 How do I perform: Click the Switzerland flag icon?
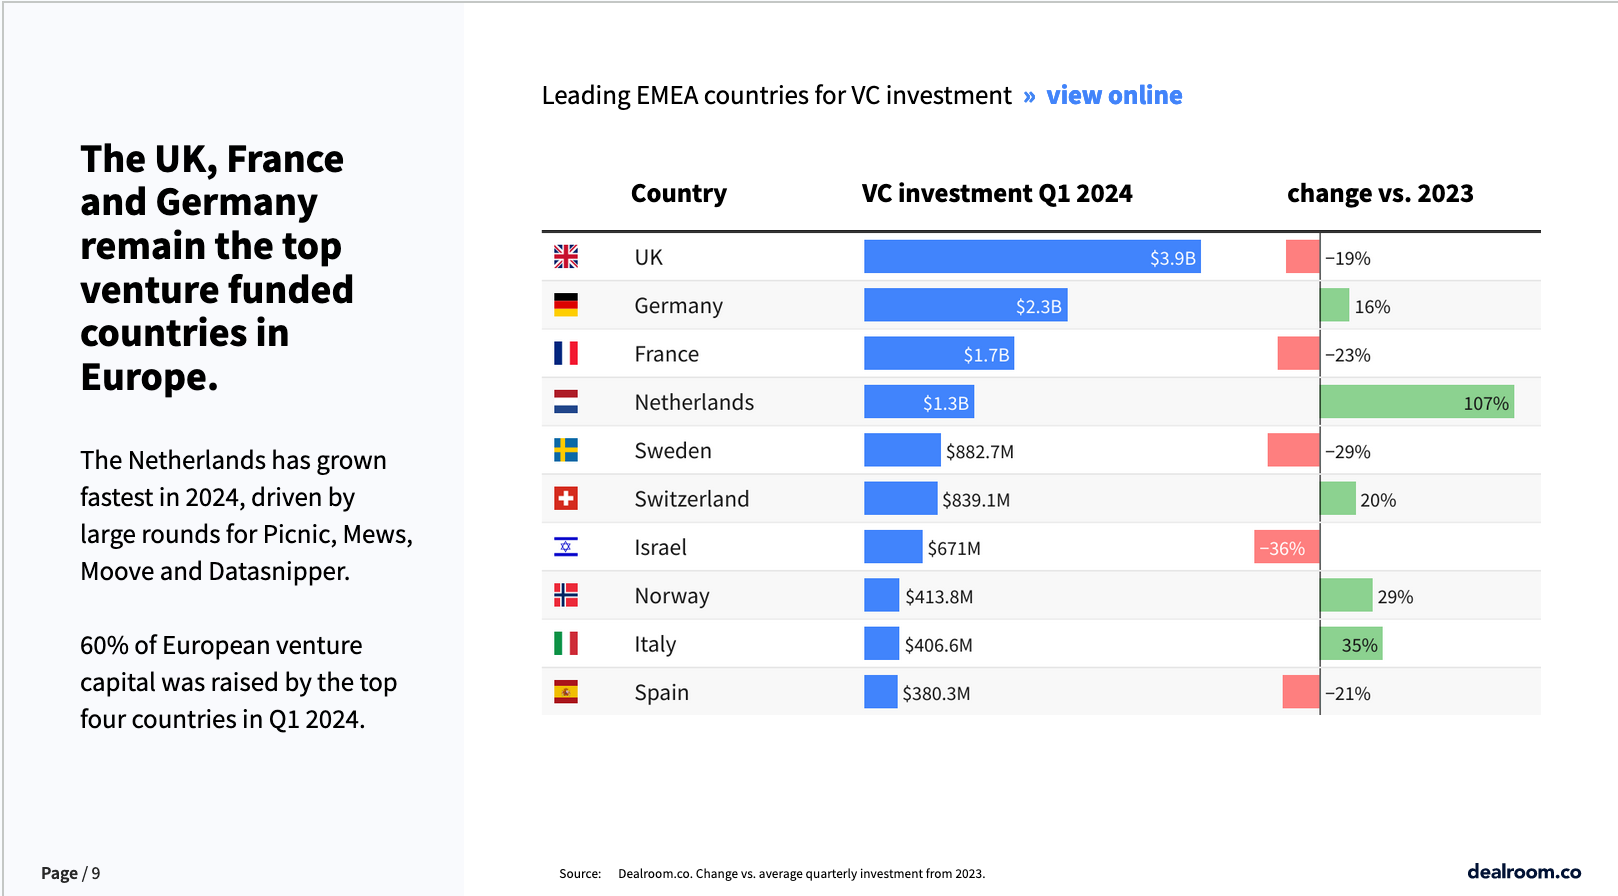pyautogui.click(x=566, y=498)
